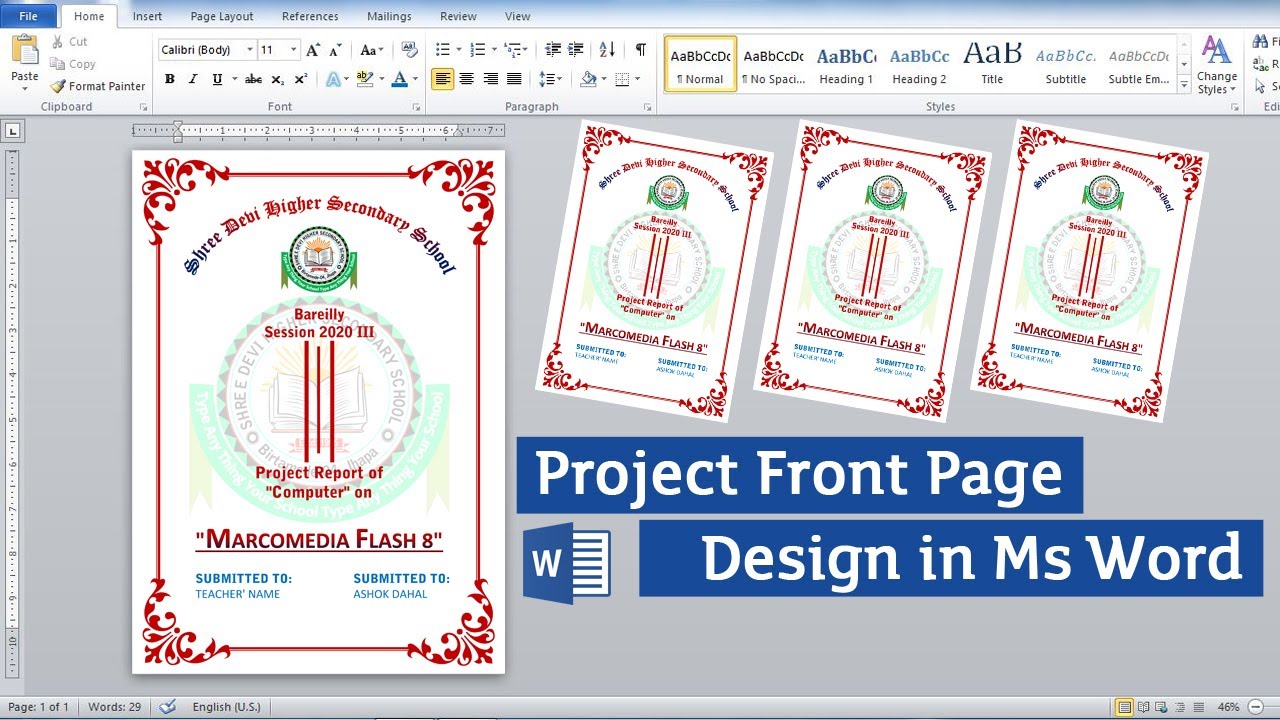Open the Change Styles menu
This screenshot has width=1280, height=720.
1217,65
